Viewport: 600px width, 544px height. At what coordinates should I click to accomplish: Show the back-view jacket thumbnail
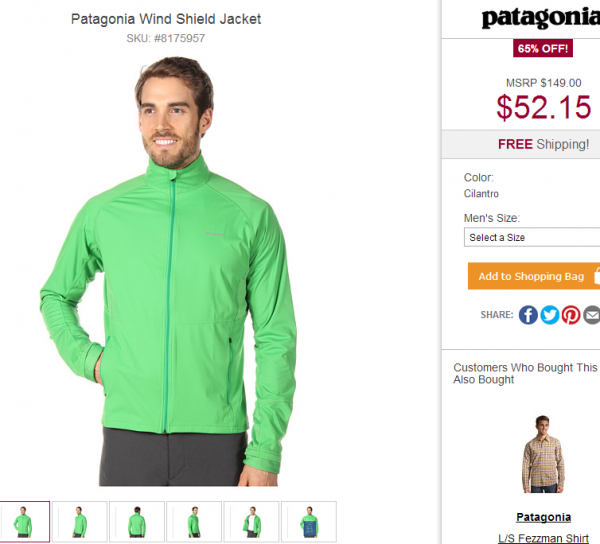[x=137, y=521]
